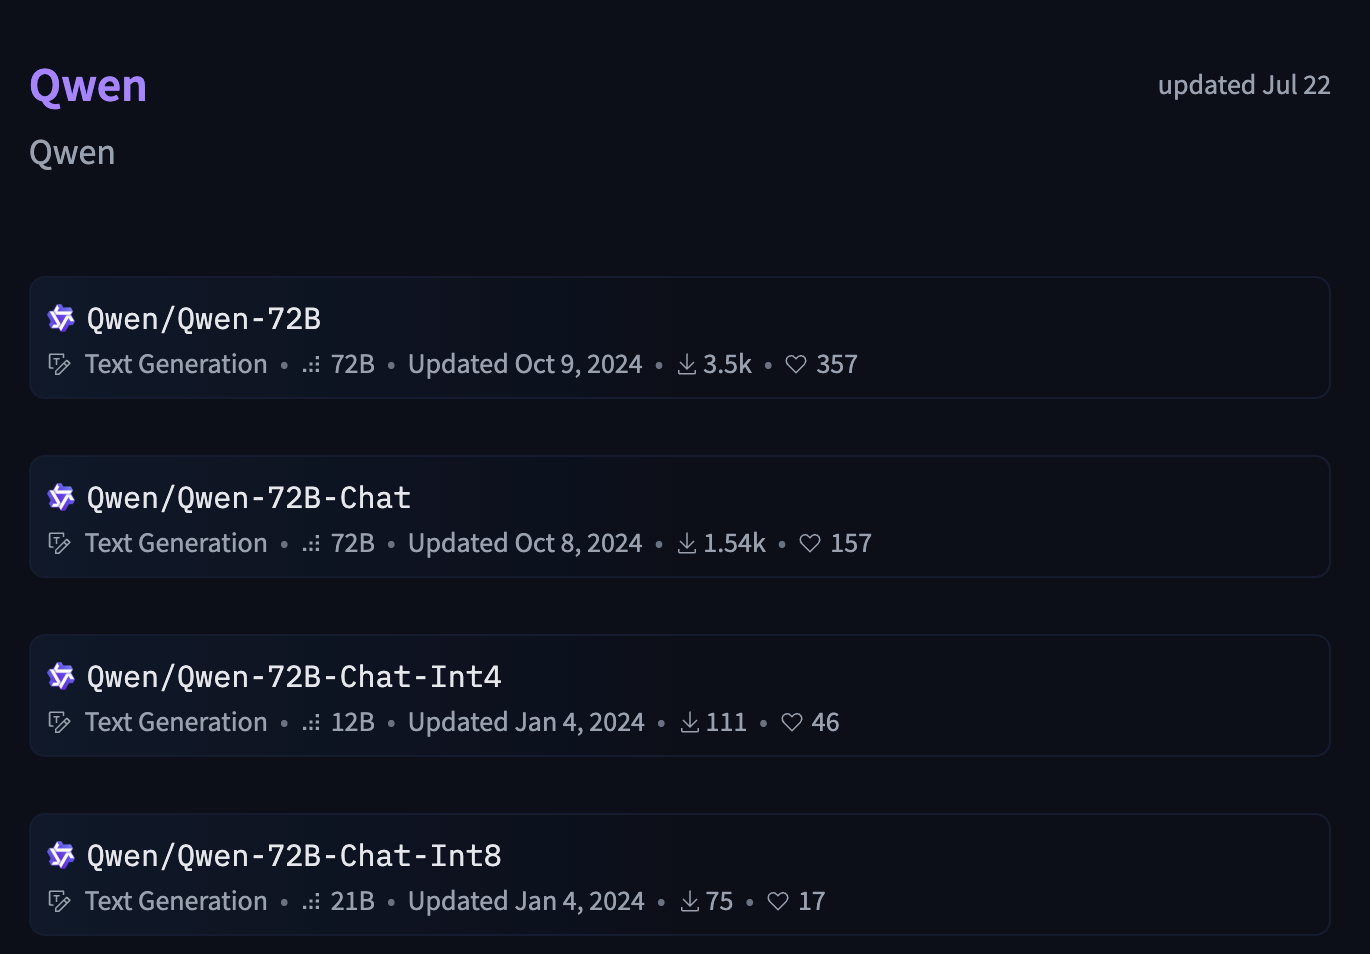
Task: Click the download icon showing 111 downloads
Action: tap(690, 723)
